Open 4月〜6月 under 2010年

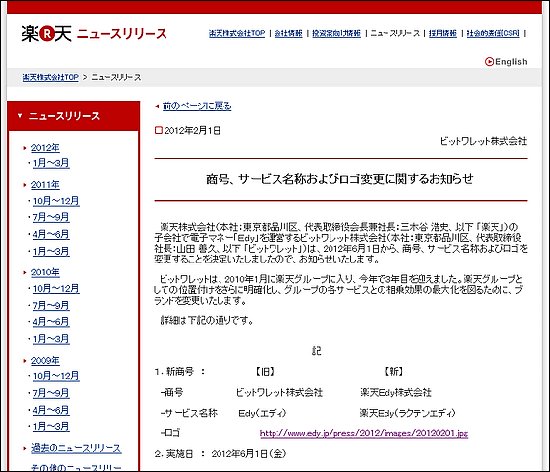click(51, 322)
